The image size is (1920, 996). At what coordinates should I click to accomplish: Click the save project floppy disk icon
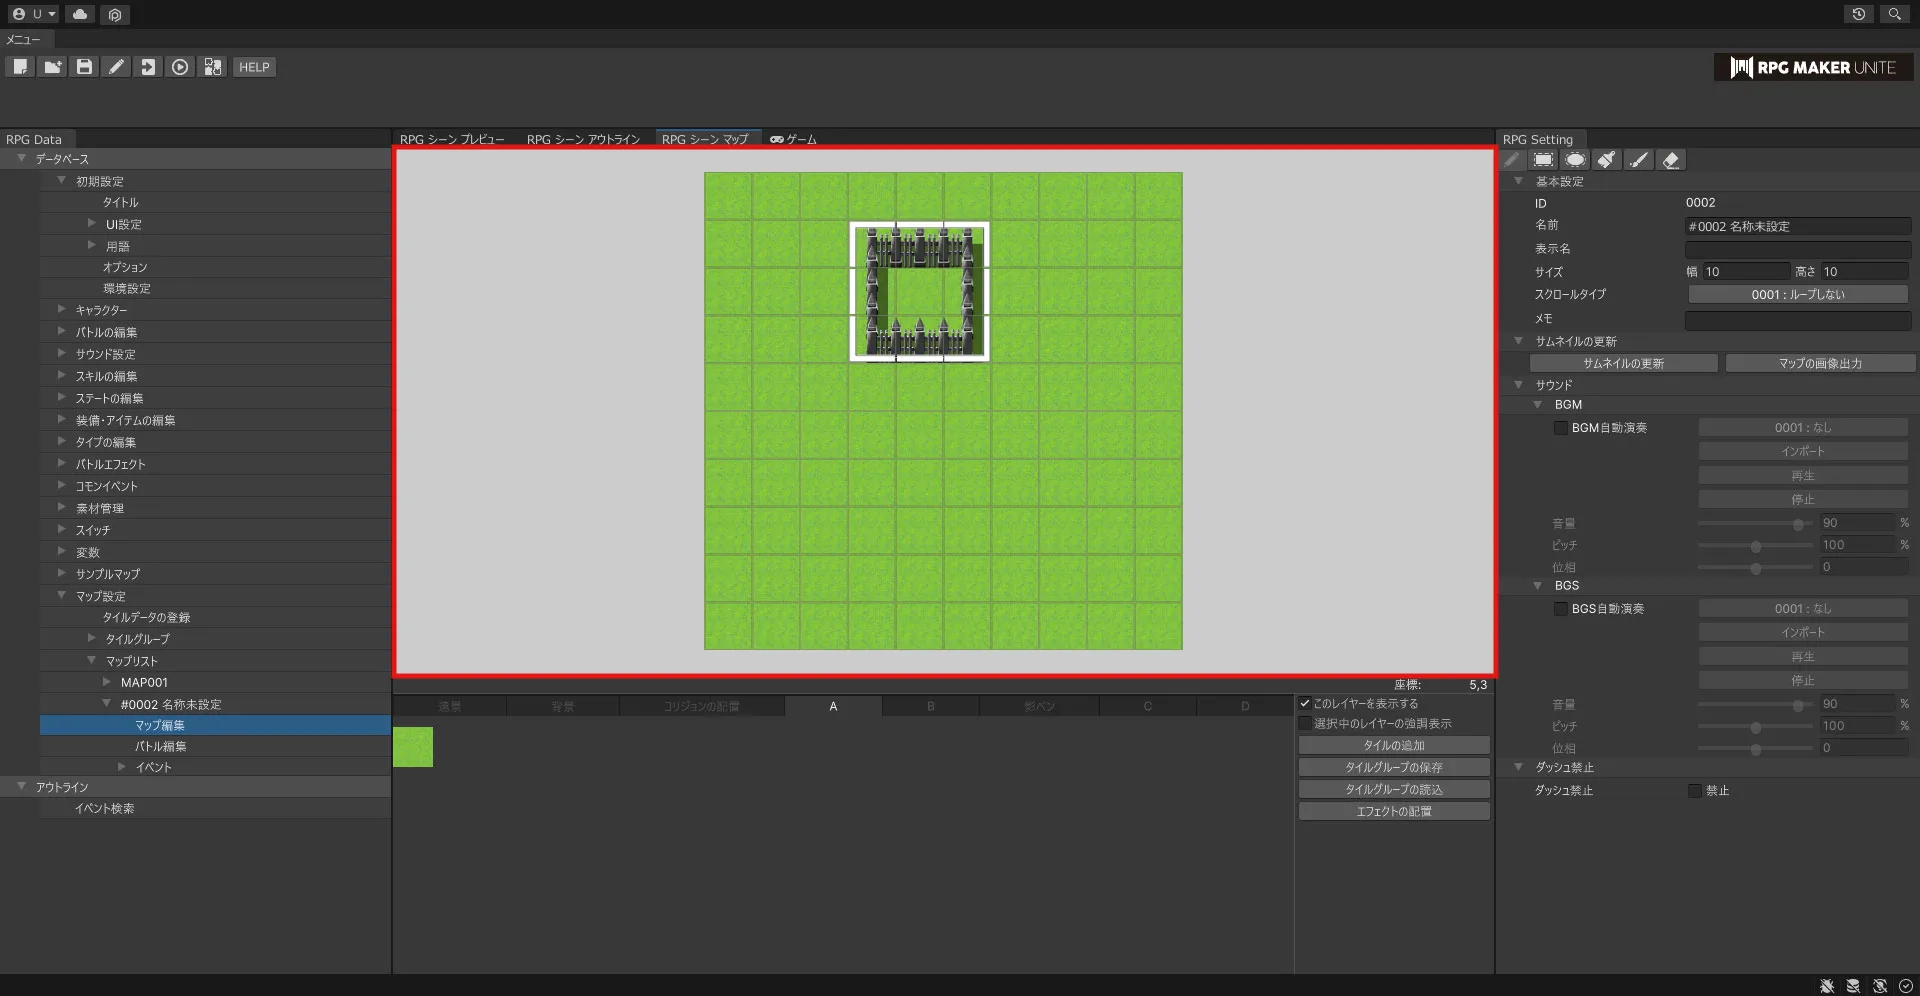[x=84, y=67]
